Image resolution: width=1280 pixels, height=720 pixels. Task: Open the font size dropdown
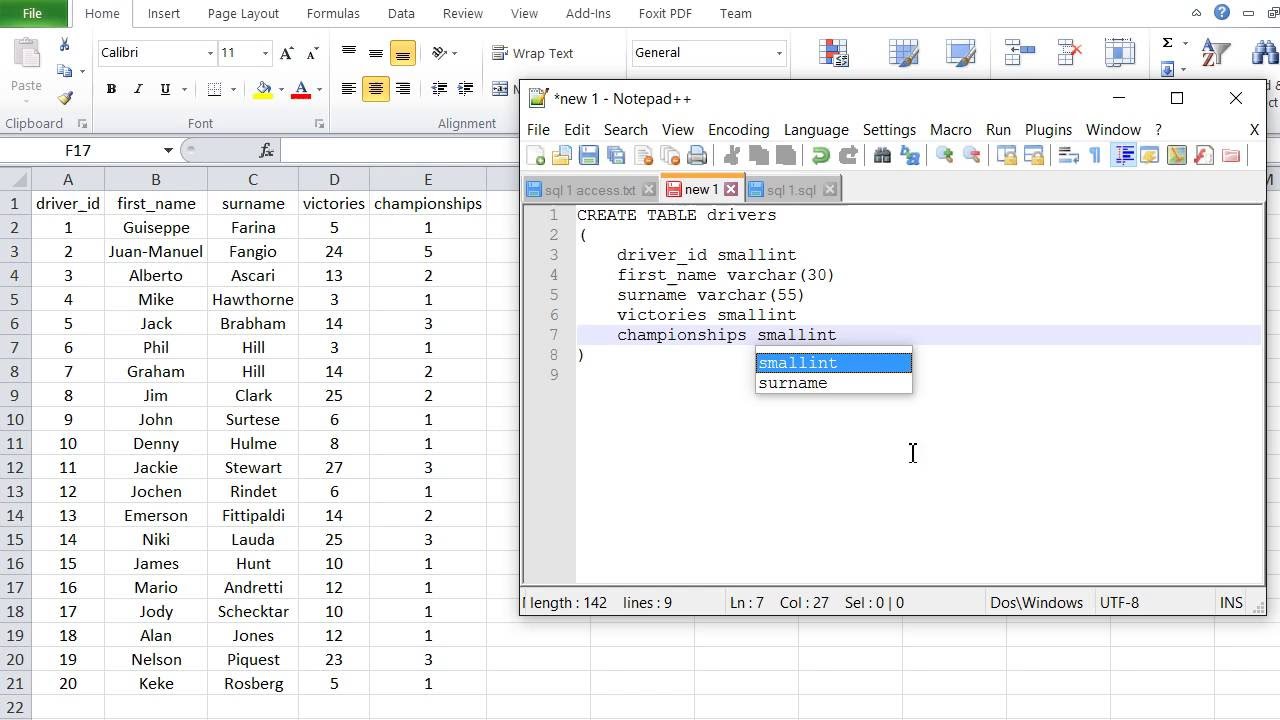[x=265, y=53]
